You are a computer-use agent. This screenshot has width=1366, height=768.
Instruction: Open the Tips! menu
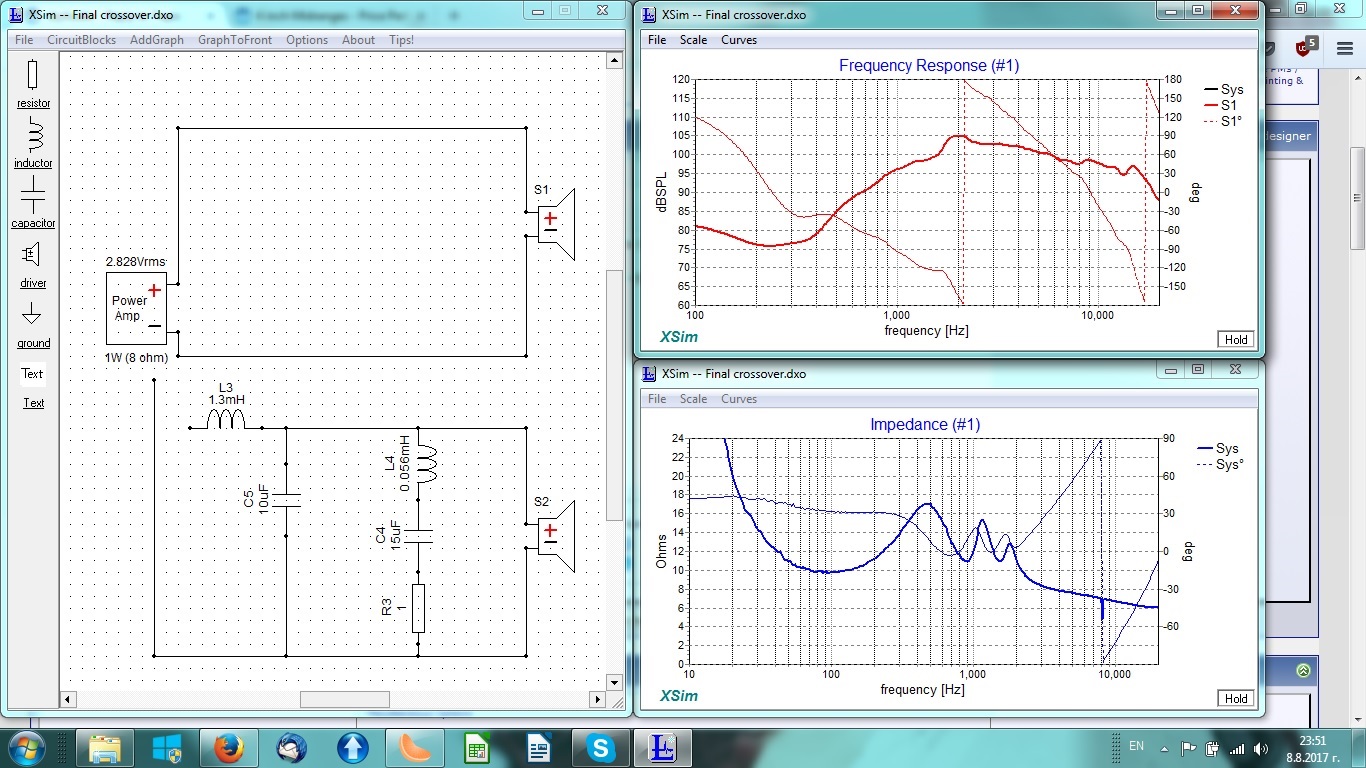click(x=401, y=40)
